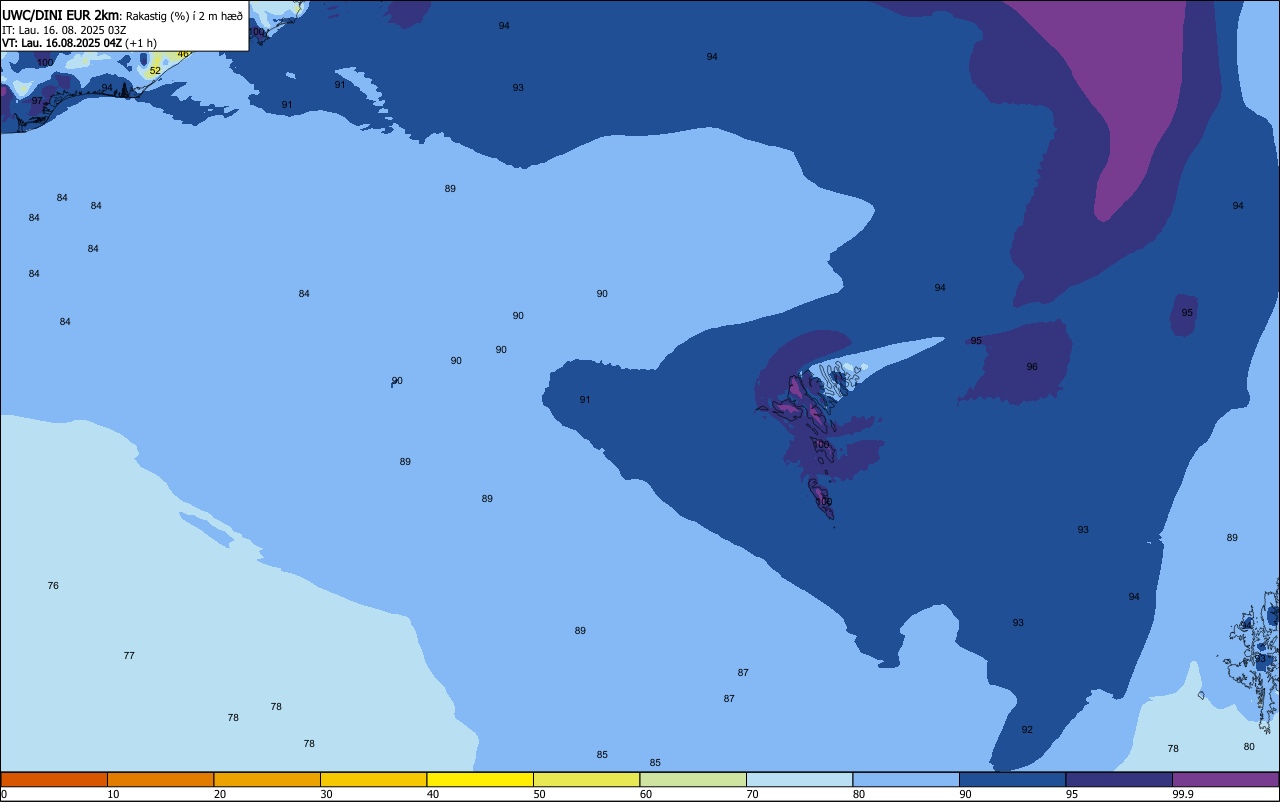Screen dimensions: 1280x802
Task: Pick the amber 20–30 legend color segment
Action: (x=267, y=779)
